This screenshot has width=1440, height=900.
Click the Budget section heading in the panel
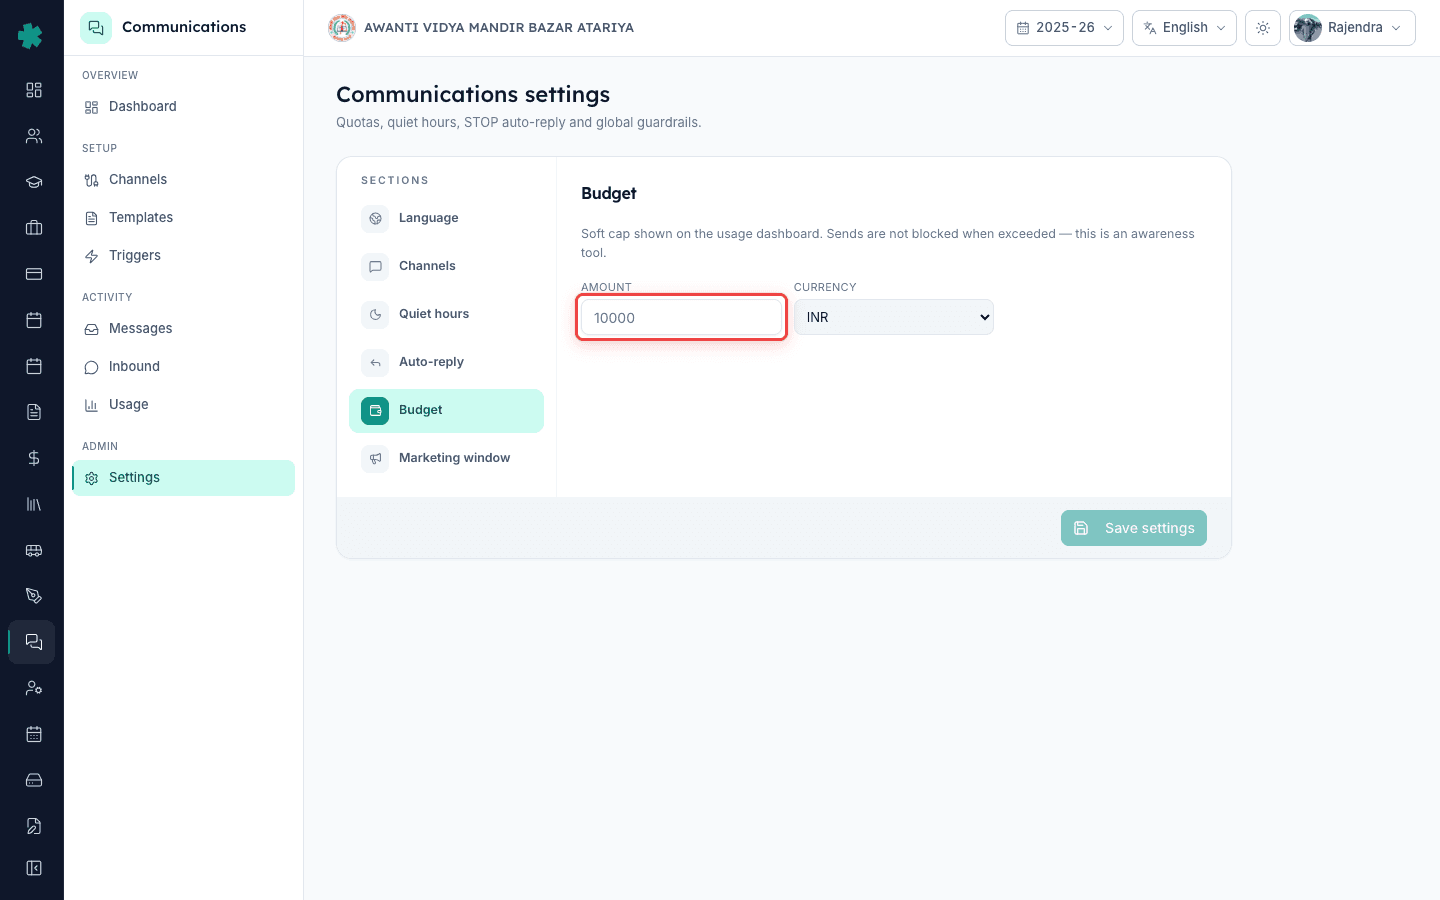609,193
